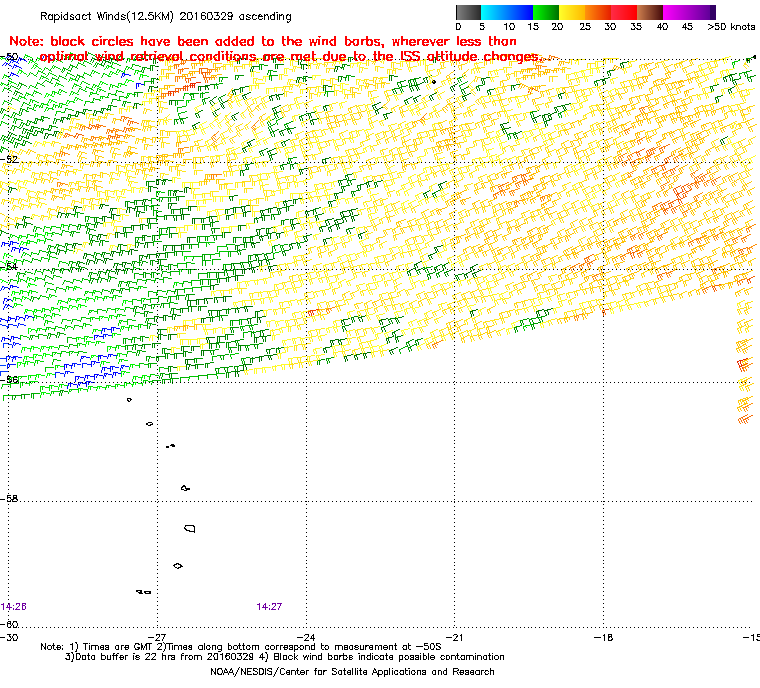Viewport: 760px width, 688px height.
Task: Click the largest island outline near -58.5 latitude
Action: 190,528
